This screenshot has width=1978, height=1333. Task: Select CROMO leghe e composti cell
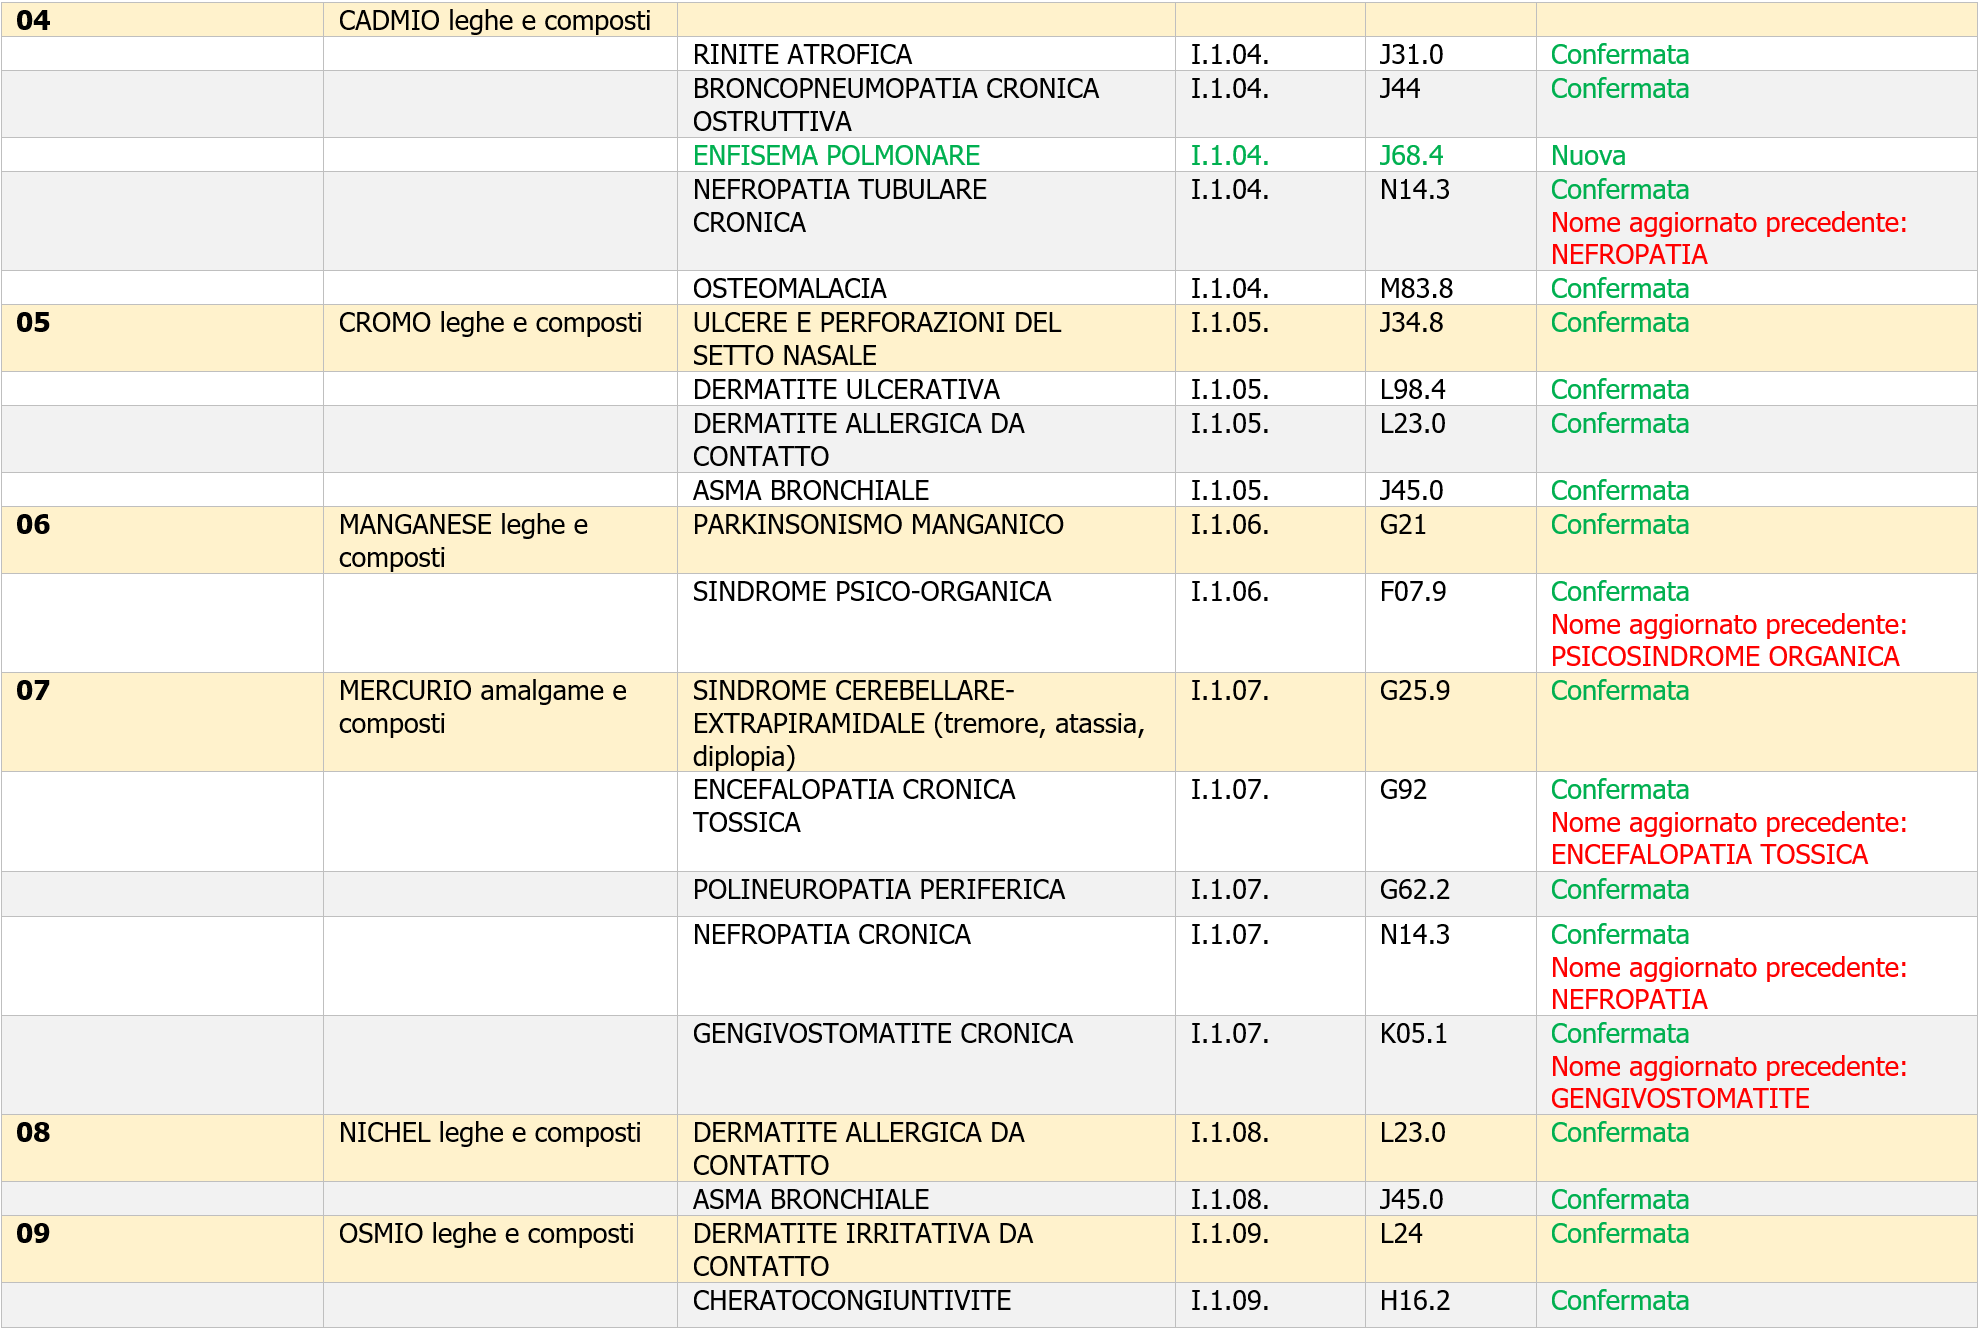click(x=490, y=323)
